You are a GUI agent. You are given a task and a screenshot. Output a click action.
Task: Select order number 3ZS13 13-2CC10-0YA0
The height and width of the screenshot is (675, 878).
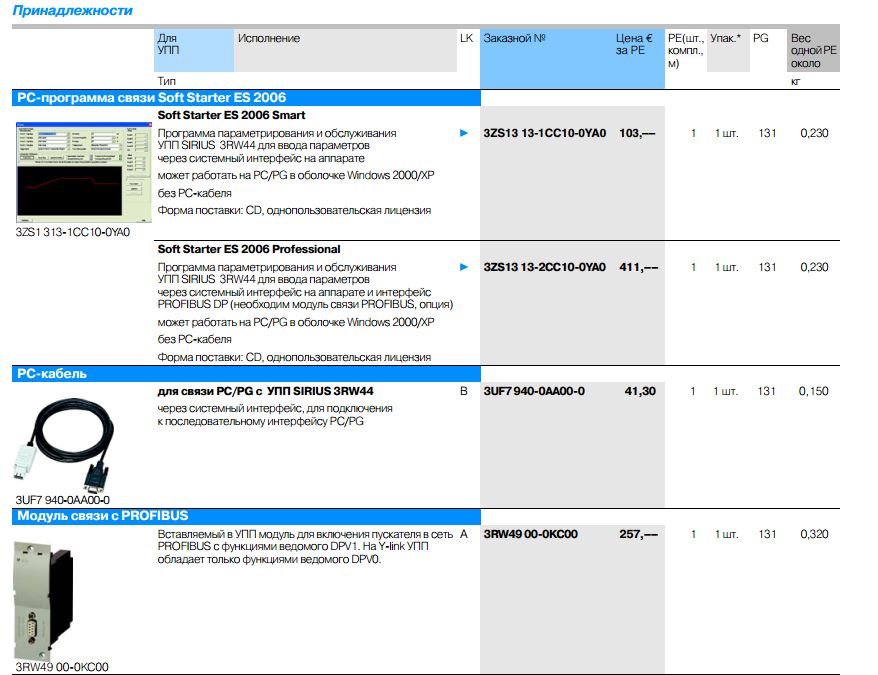pyautogui.click(x=545, y=267)
